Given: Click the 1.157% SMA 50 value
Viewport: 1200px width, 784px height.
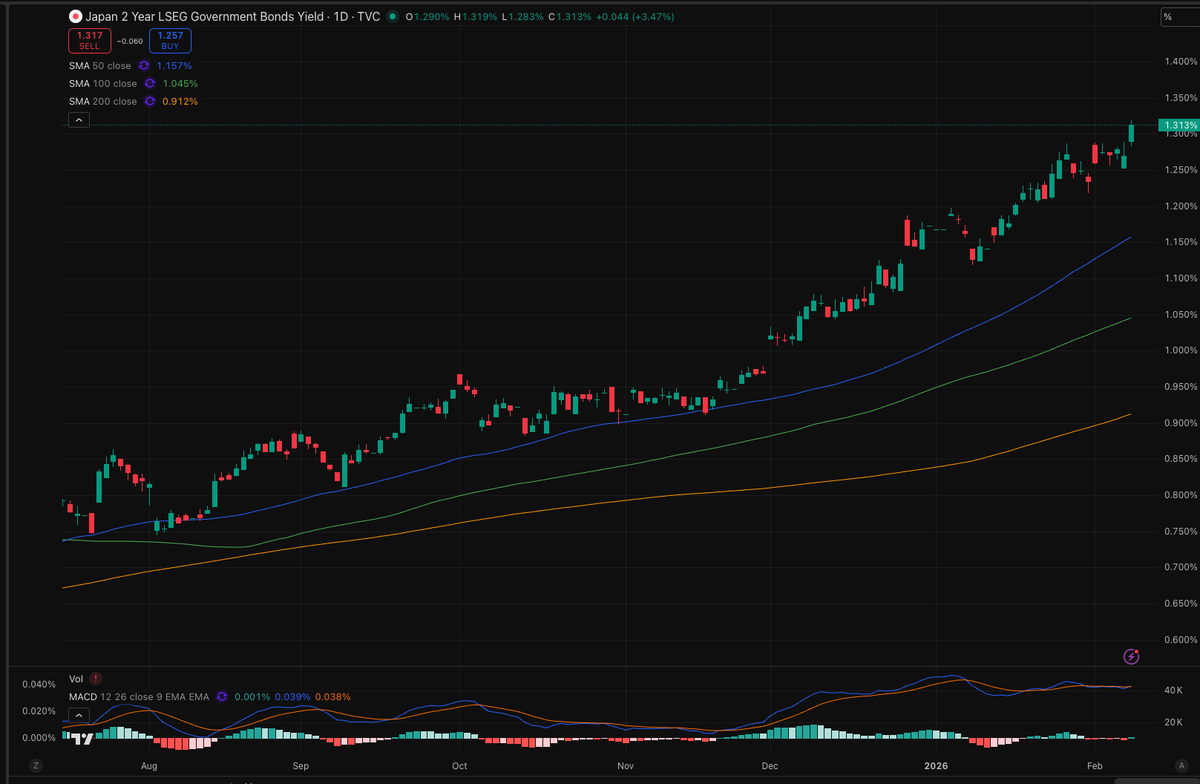Looking at the screenshot, I should tap(174, 65).
